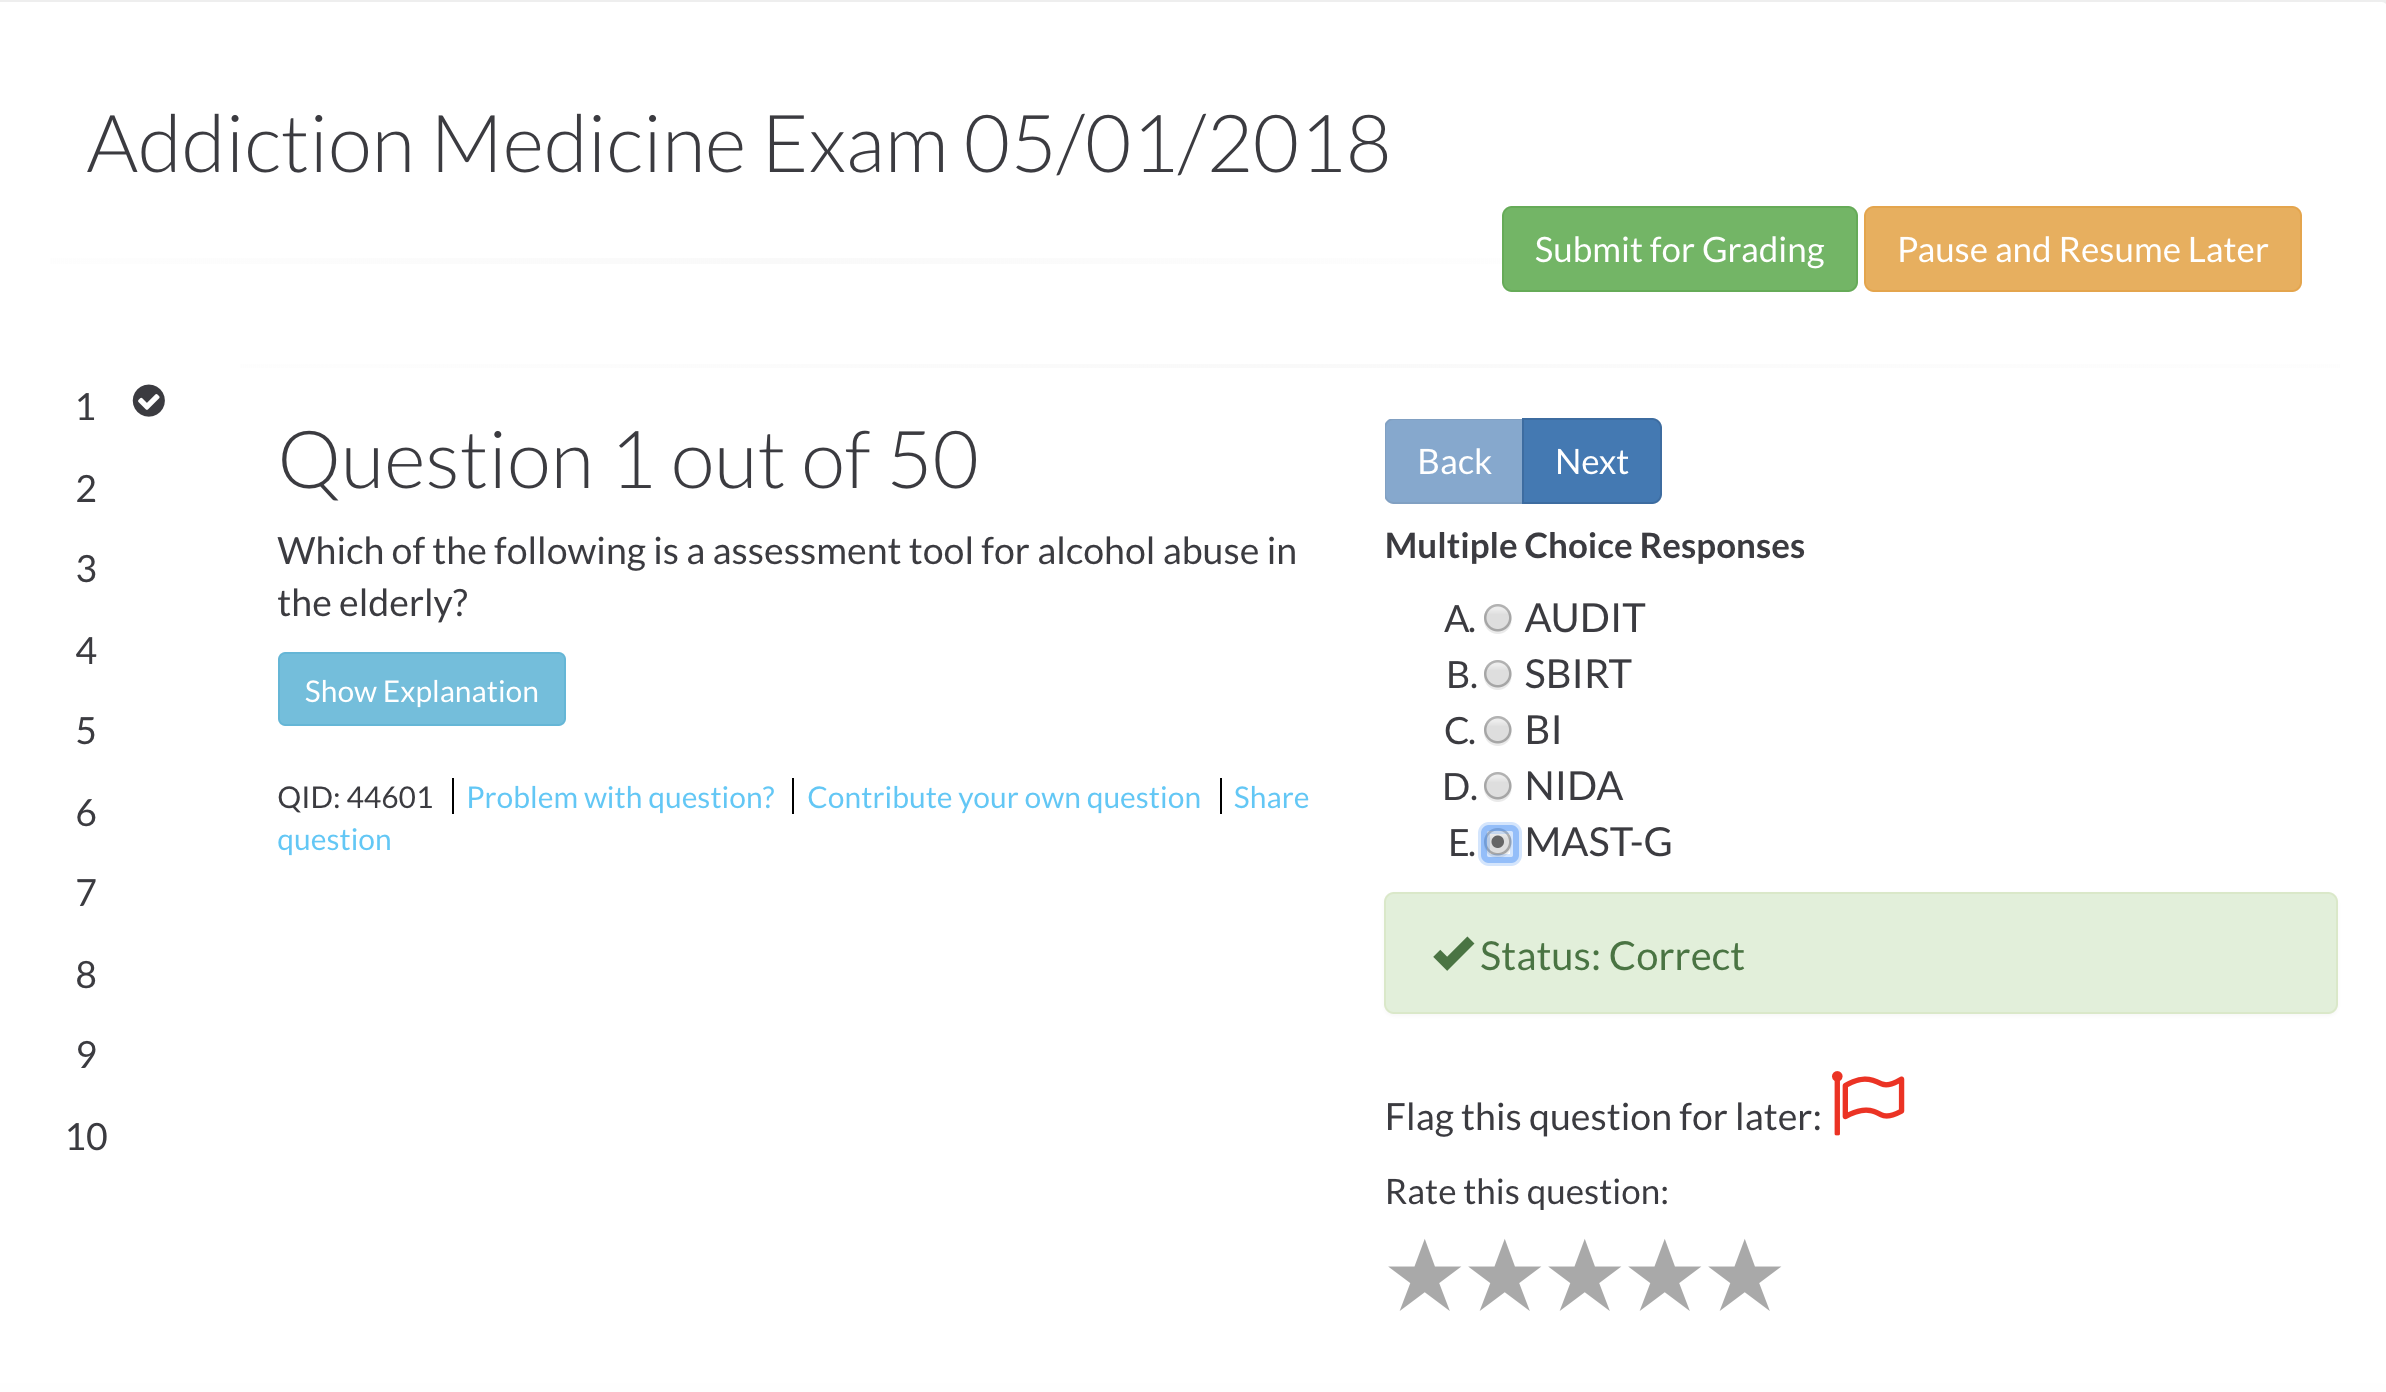Advance with the Next button

coord(1591,461)
